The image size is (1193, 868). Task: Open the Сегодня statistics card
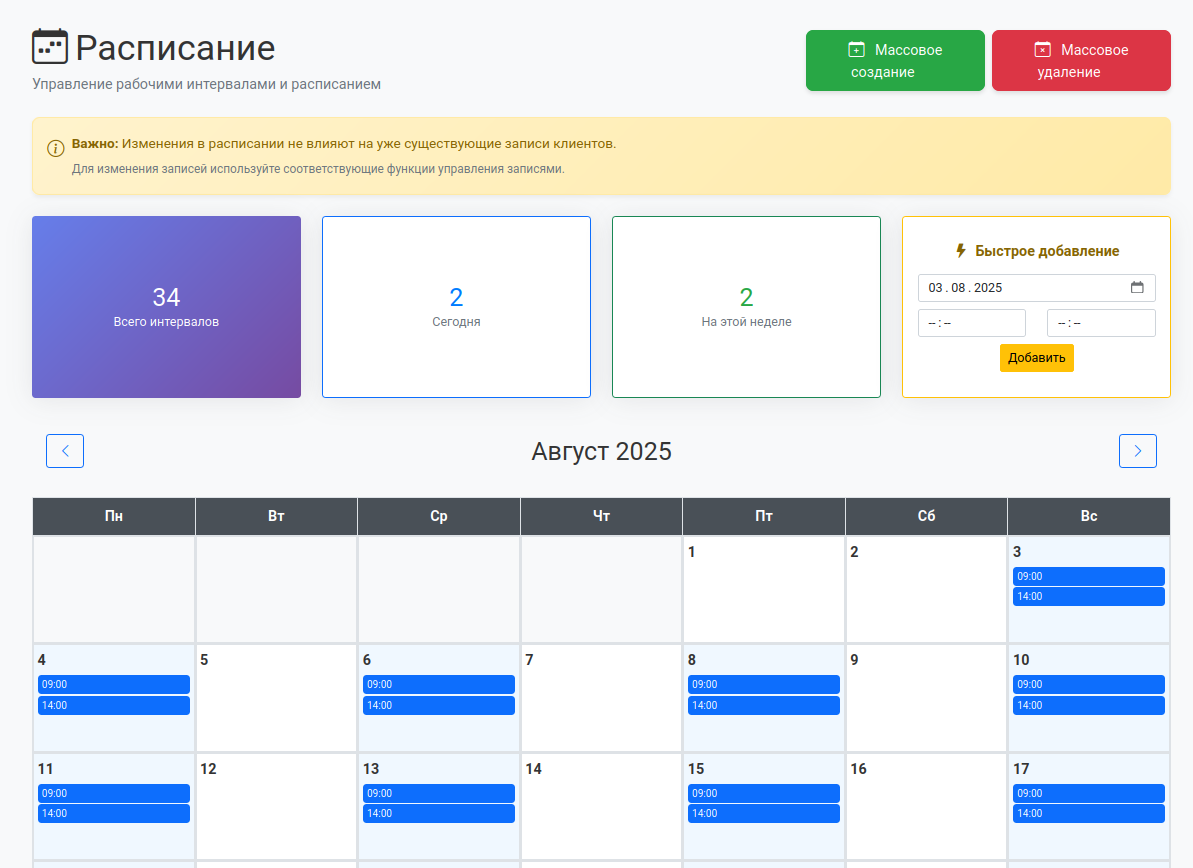pos(456,307)
